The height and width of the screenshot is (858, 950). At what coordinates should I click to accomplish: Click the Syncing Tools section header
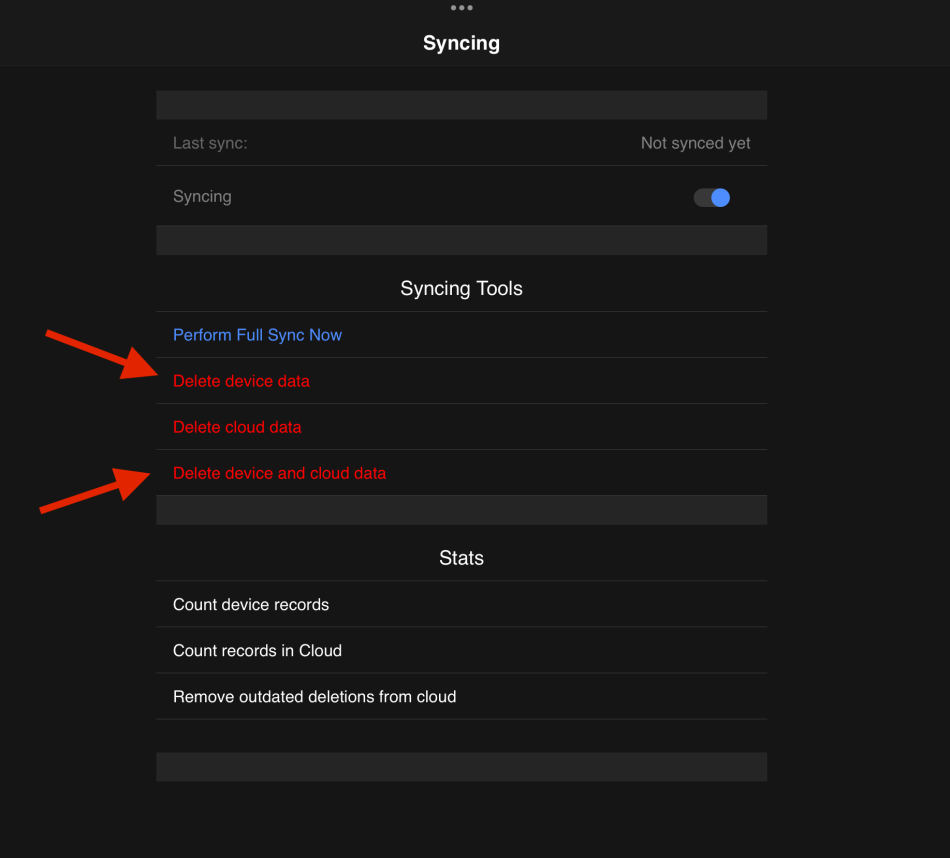click(x=461, y=289)
